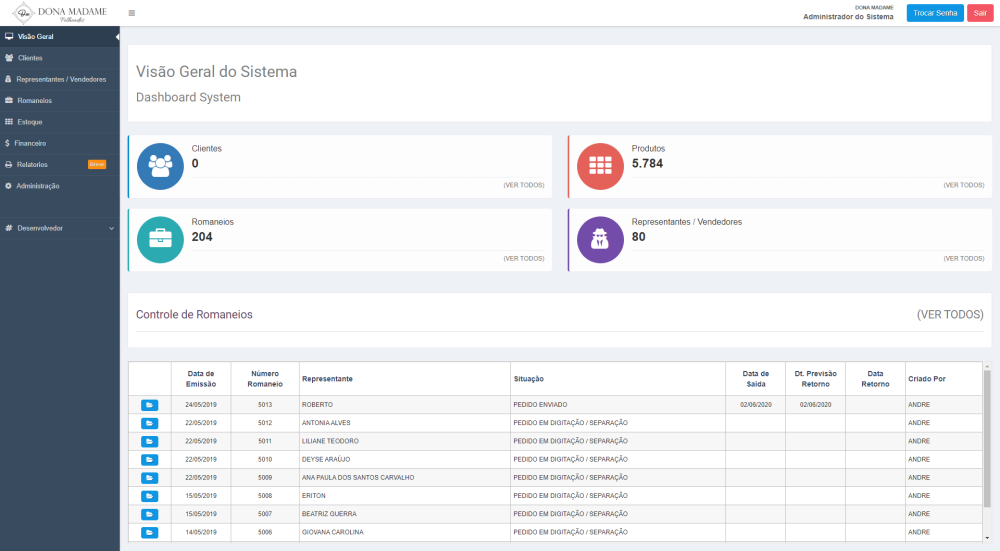This screenshot has height=551, width=1000.
Task: Click the Número Romaneio column header
Action: point(265,379)
